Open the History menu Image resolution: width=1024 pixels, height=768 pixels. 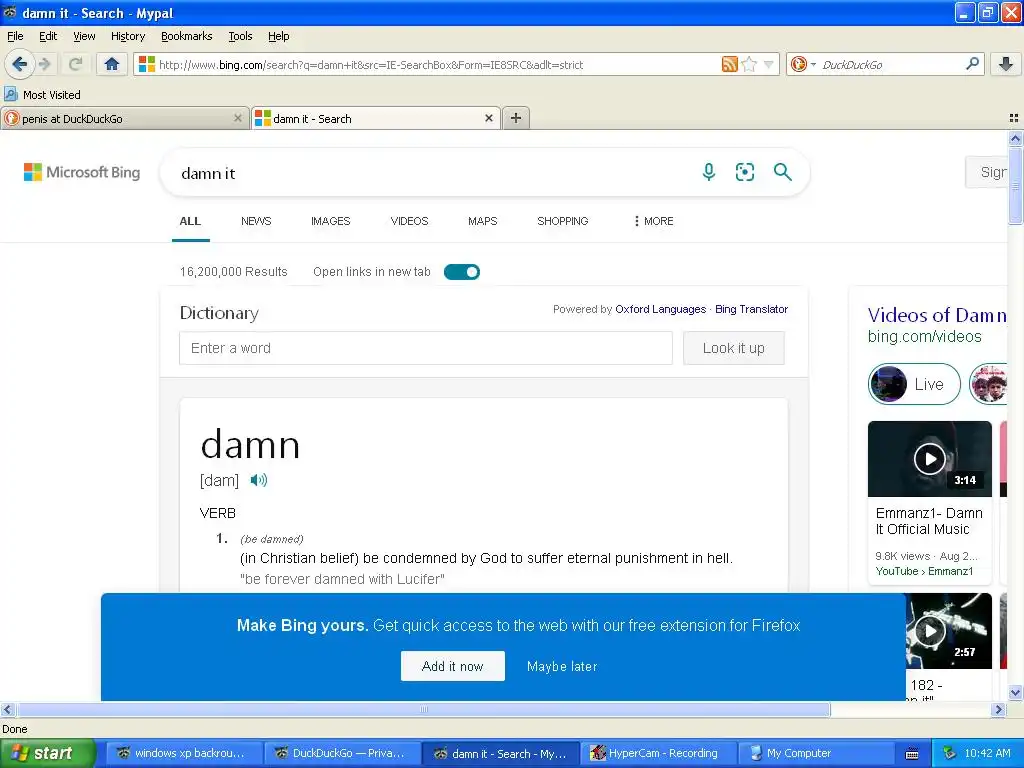[127, 36]
